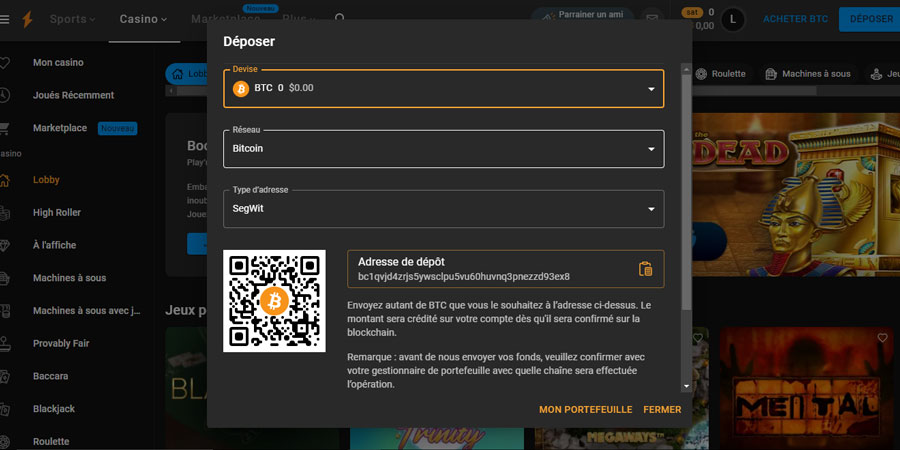
Task: Toggle the sat currency badge
Action: pos(692,12)
